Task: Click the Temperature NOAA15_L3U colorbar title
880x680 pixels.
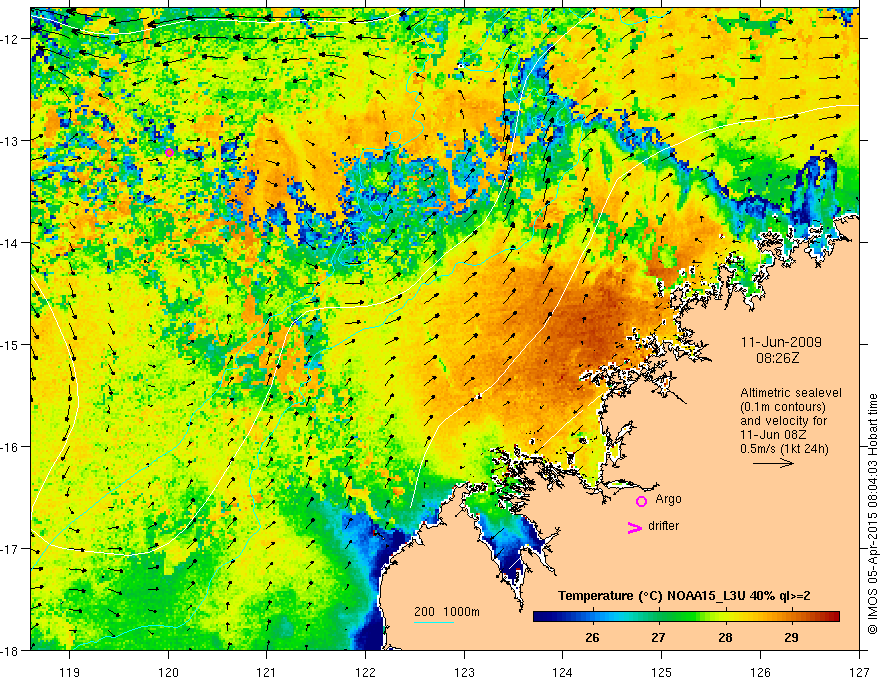Action: [x=684, y=596]
